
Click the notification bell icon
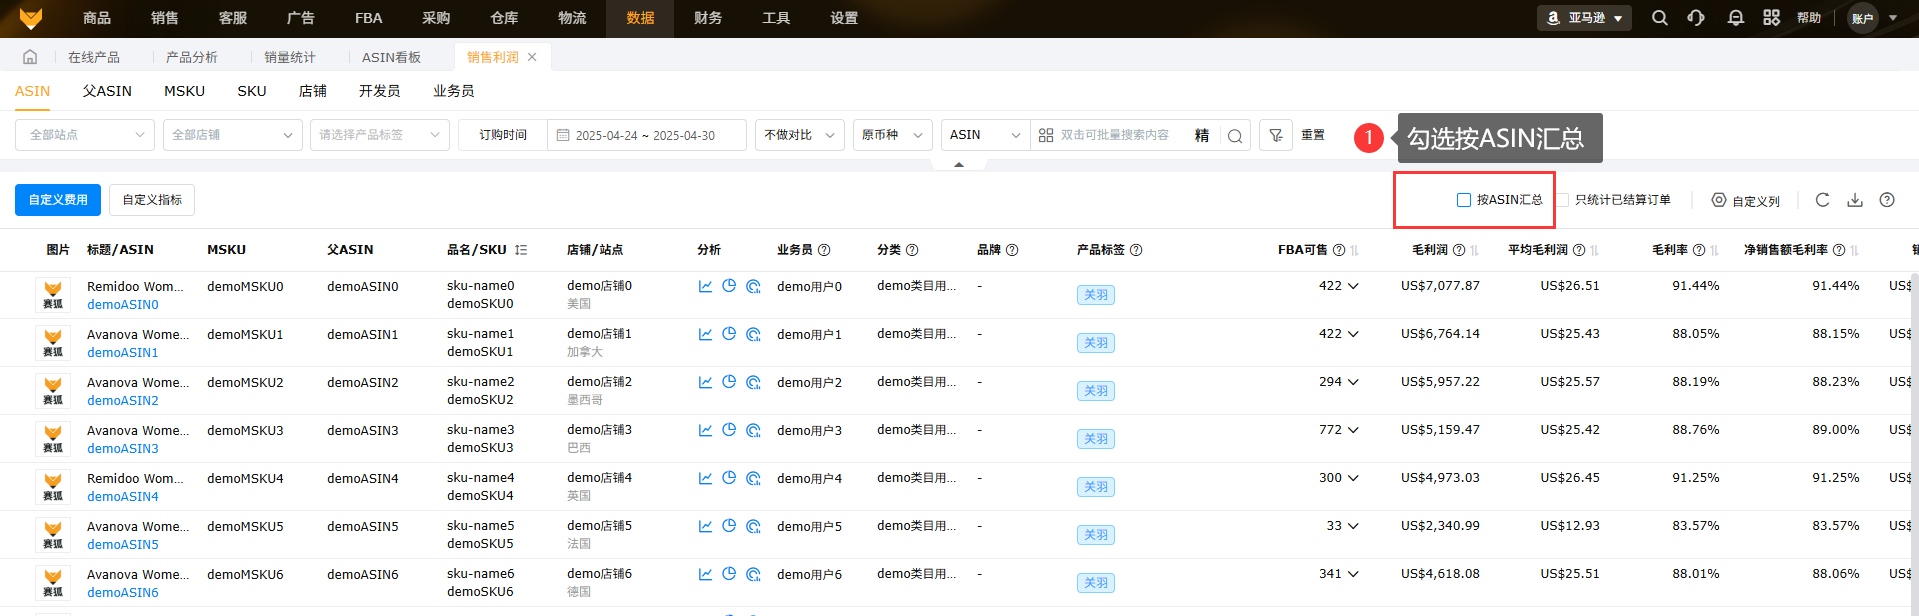click(1735, 18)
